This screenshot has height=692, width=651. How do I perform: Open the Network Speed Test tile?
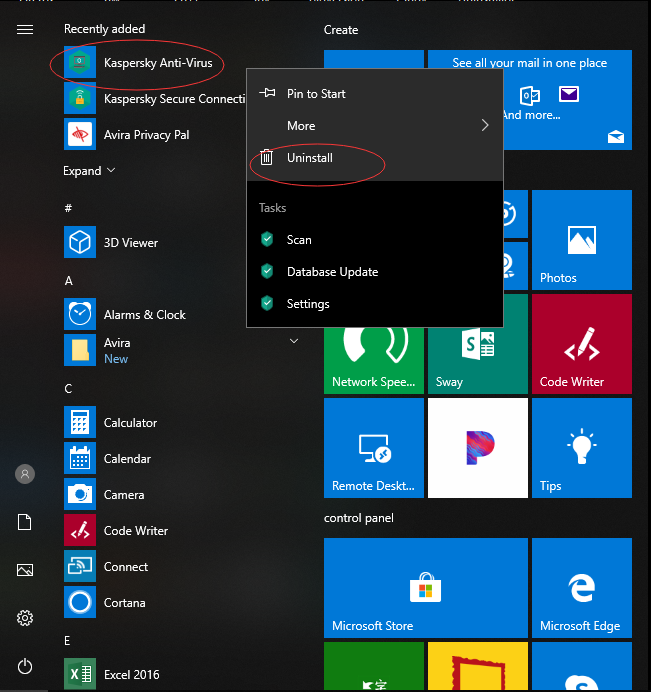374,361
